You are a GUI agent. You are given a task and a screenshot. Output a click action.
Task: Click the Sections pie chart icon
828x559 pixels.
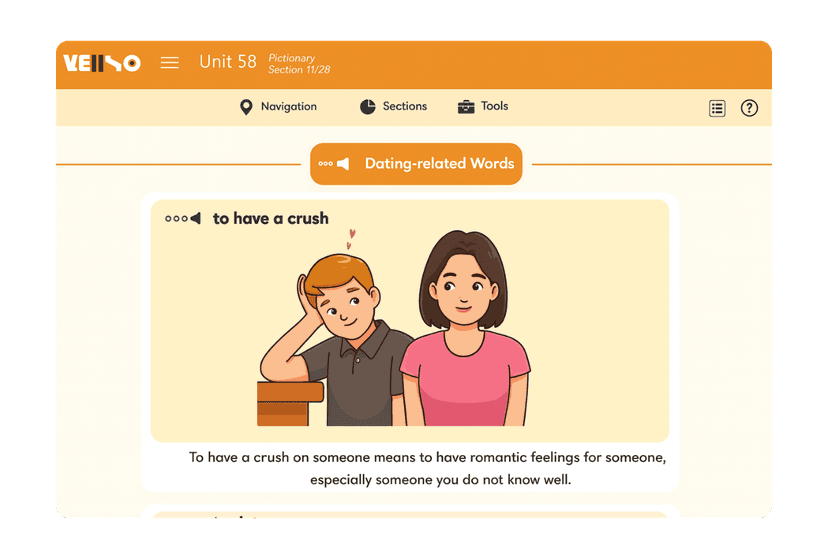[368, 107]
